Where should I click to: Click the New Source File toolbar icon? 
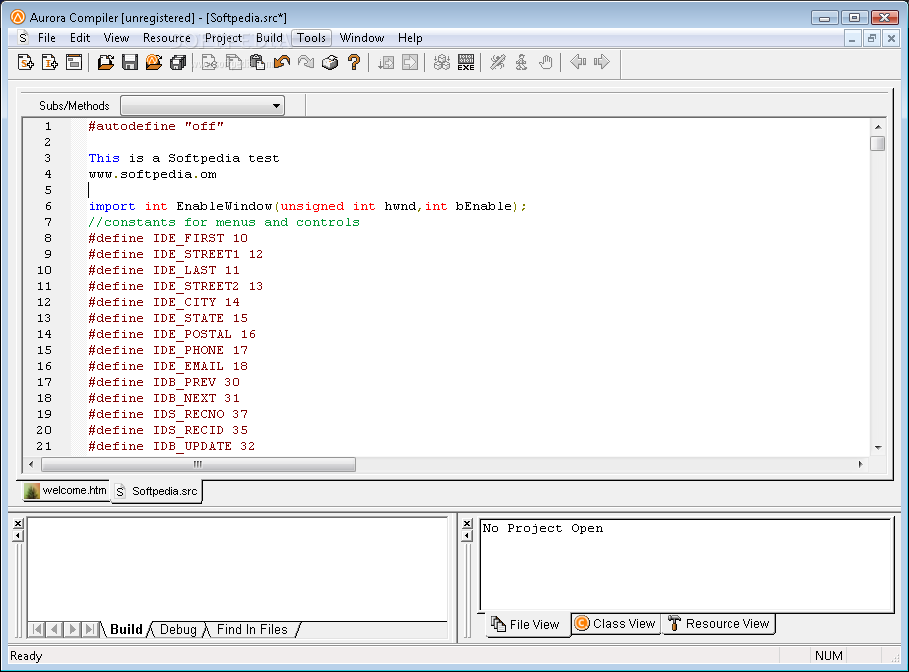[x=26, y=62]
